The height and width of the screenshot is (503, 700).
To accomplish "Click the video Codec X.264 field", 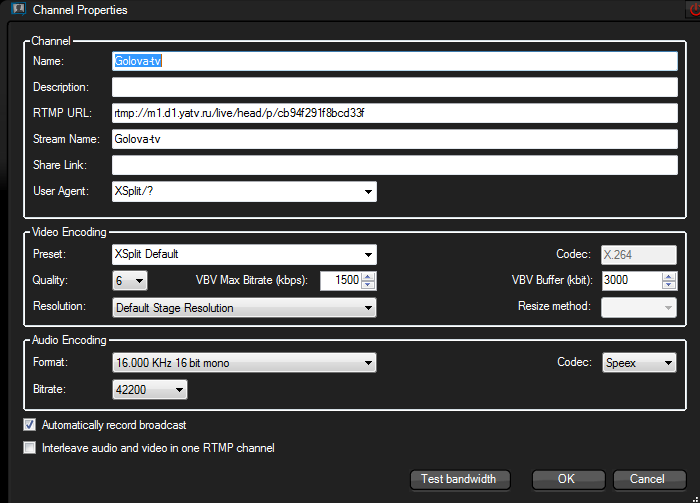I will (x=639, y=255).
